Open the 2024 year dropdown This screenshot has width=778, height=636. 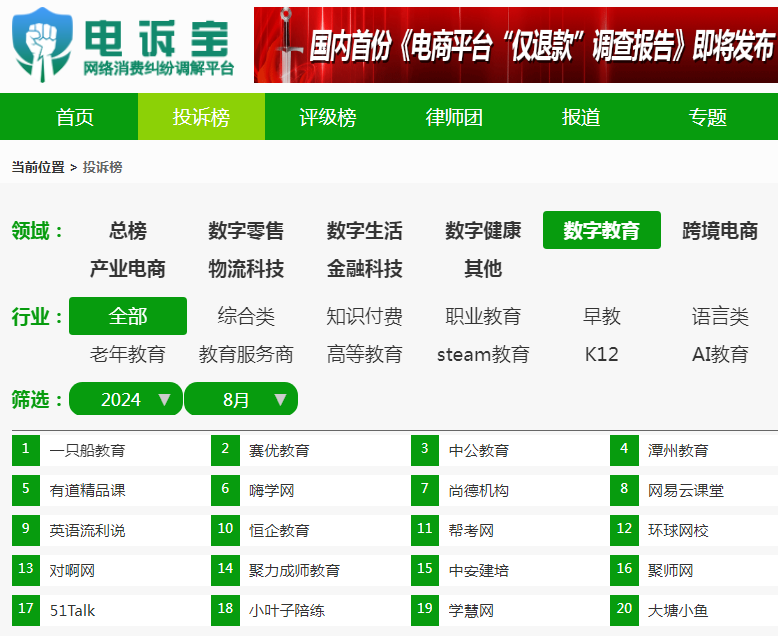pyautogui.click(x=126, y=399)
